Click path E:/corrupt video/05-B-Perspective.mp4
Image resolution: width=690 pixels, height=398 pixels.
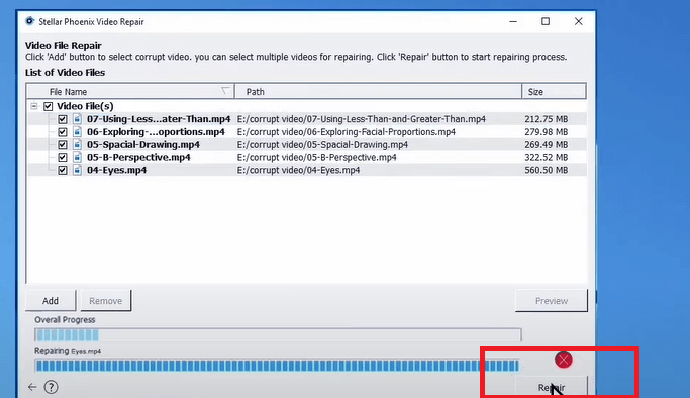tap(316, 157)
